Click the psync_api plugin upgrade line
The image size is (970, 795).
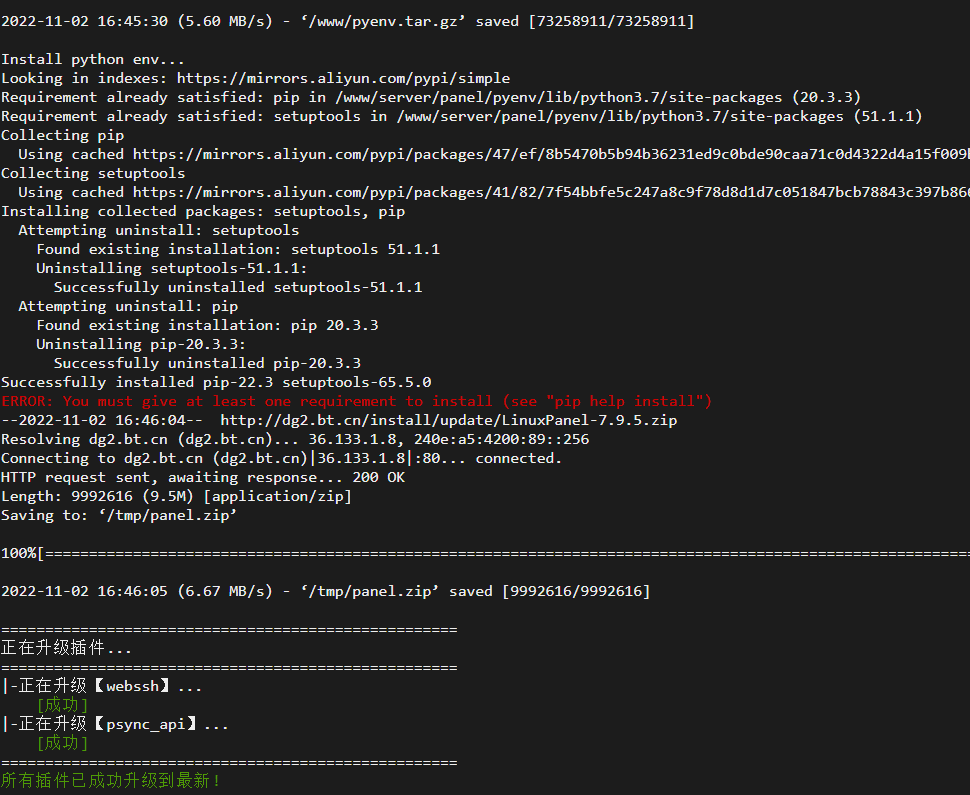coord(115,724)
